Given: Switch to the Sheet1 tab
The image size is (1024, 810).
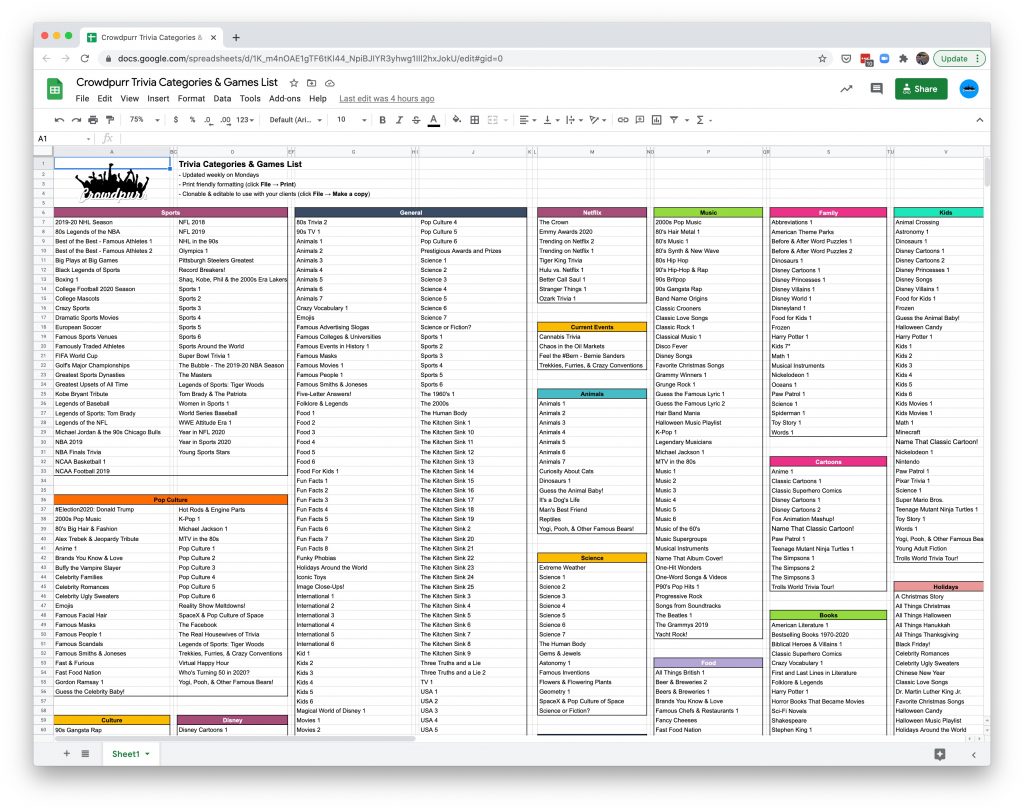Looking at the screenshot, I should pyautogui.click(x=125, y=755).
